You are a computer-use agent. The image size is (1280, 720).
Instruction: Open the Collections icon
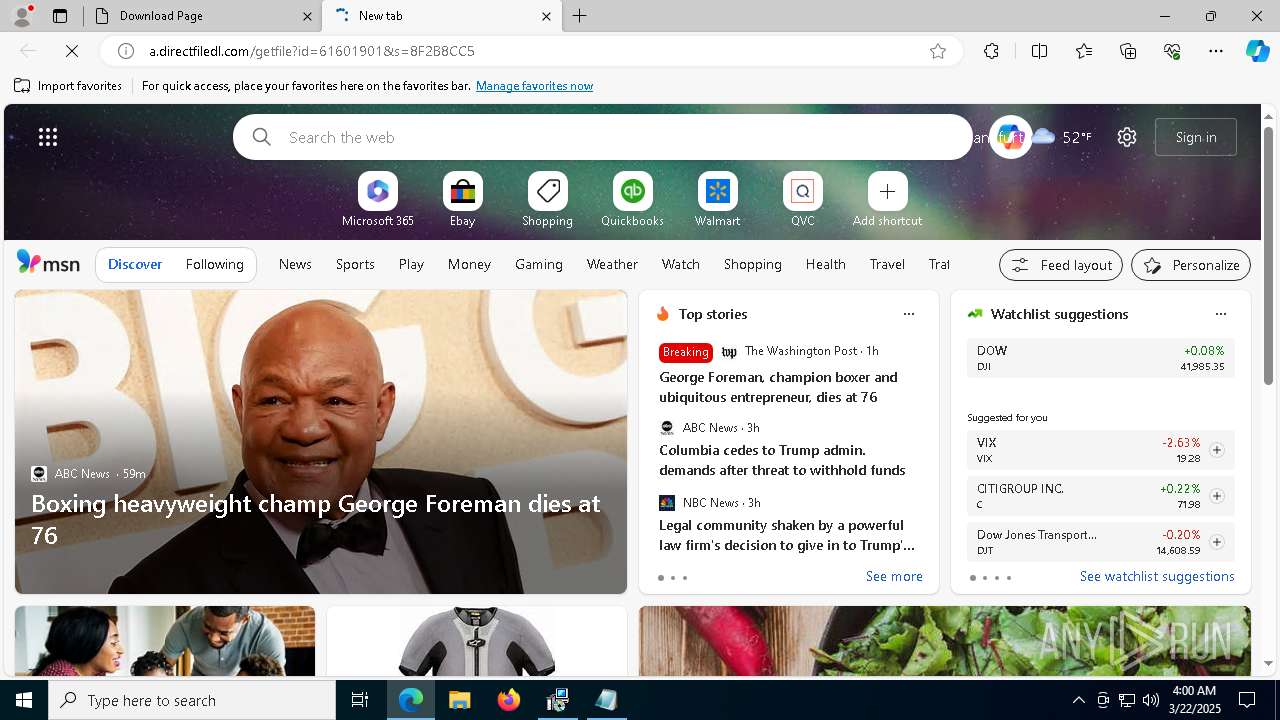click(1128, 51)
